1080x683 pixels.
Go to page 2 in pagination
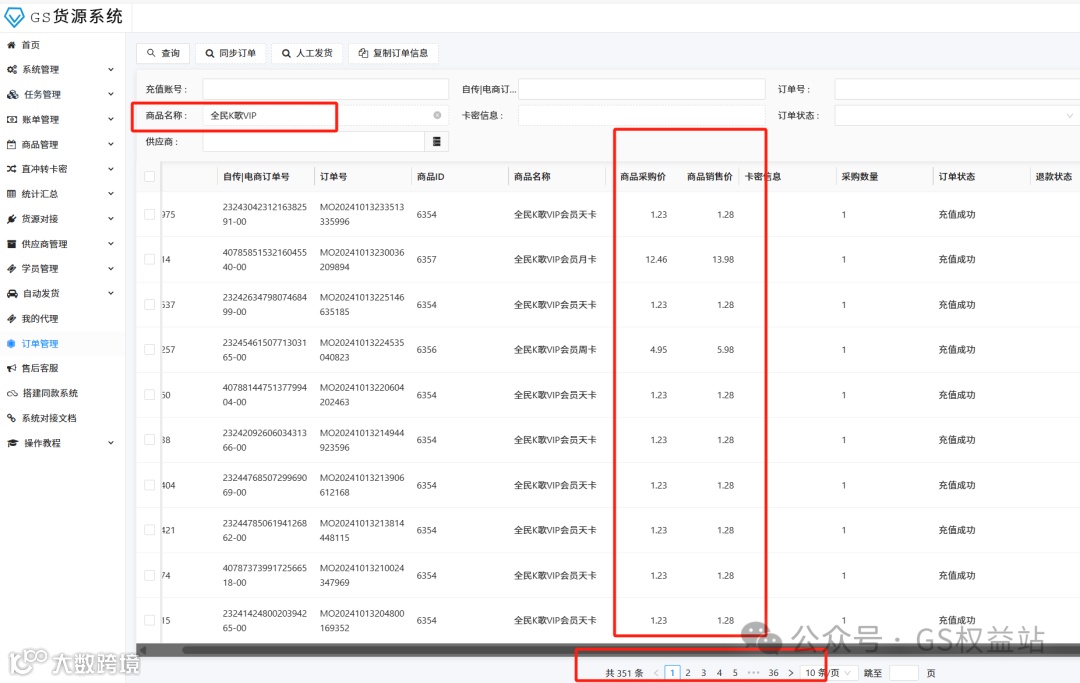pos(688,673)
